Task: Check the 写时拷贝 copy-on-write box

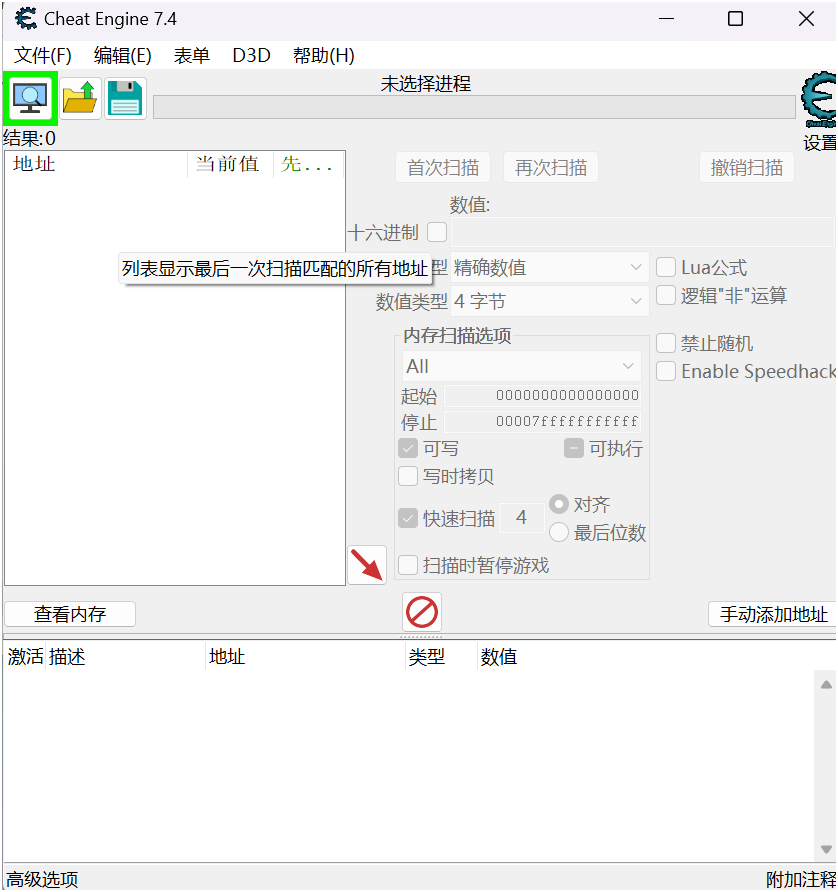Action: tap(408, 476)
